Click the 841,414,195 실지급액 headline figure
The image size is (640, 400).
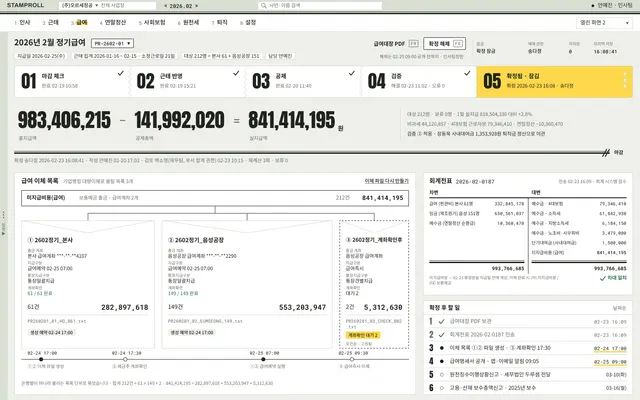[x=292, y=120]
